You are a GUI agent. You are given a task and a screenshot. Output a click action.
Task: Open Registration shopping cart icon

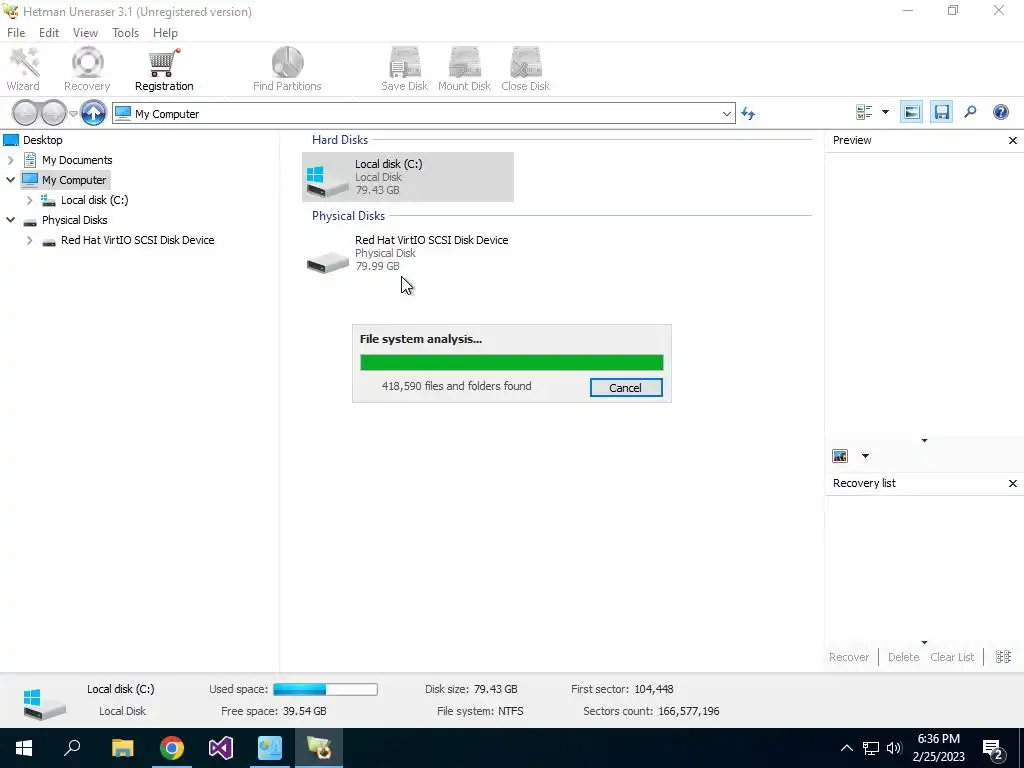pos(164,70)
